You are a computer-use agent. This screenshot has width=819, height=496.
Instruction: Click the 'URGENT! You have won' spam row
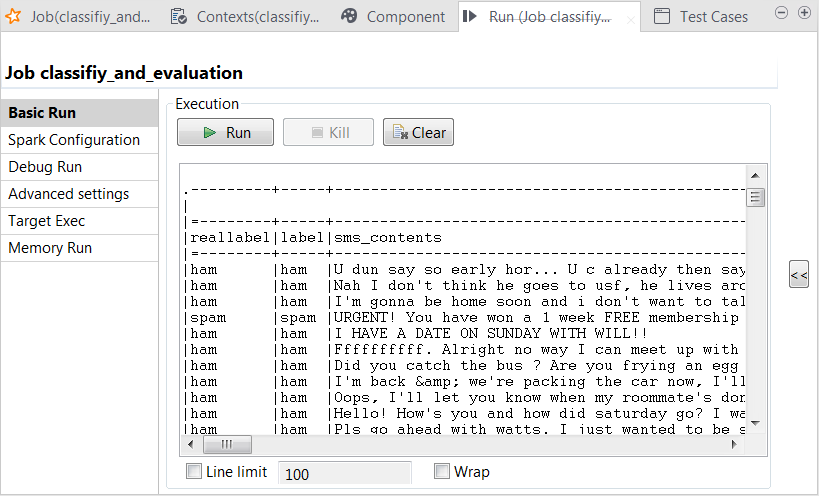point(464,317)
